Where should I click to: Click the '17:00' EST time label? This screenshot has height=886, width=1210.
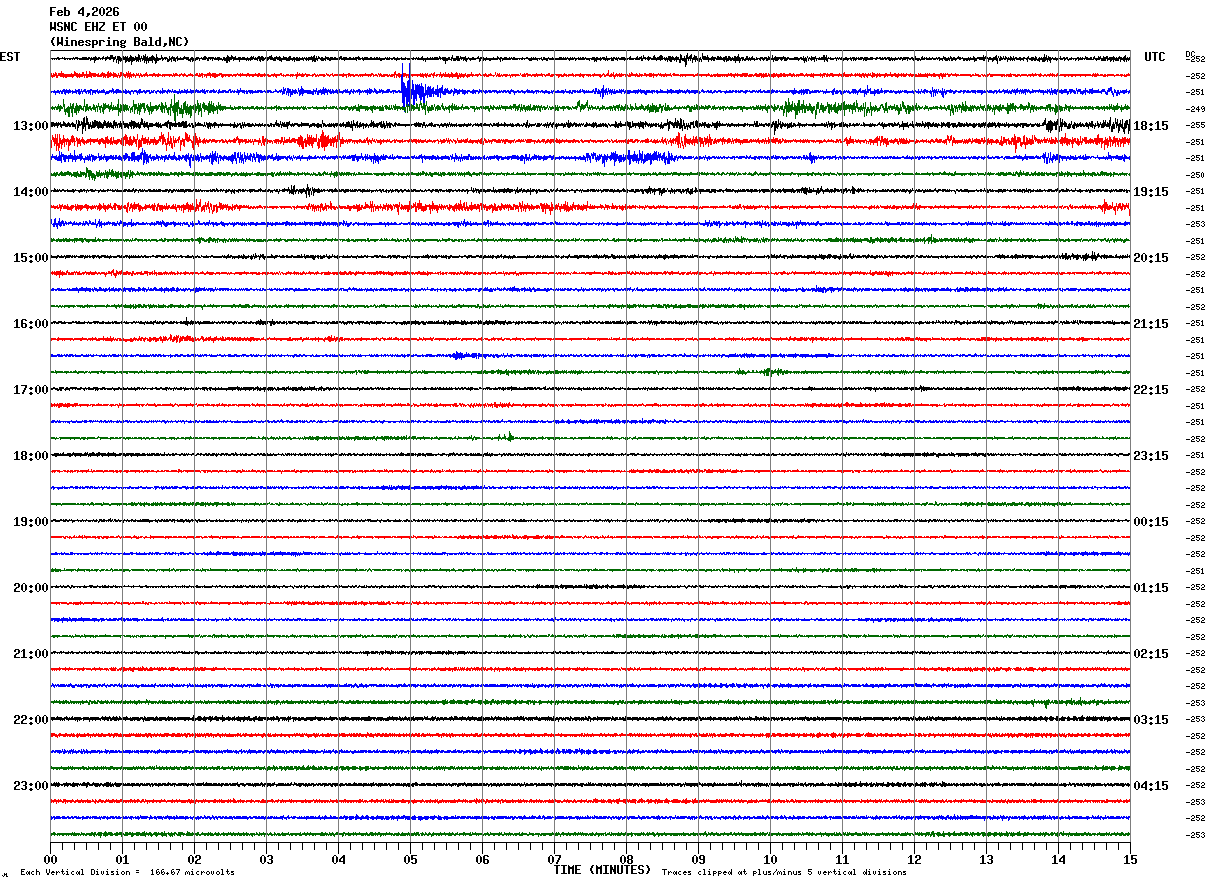31,390
